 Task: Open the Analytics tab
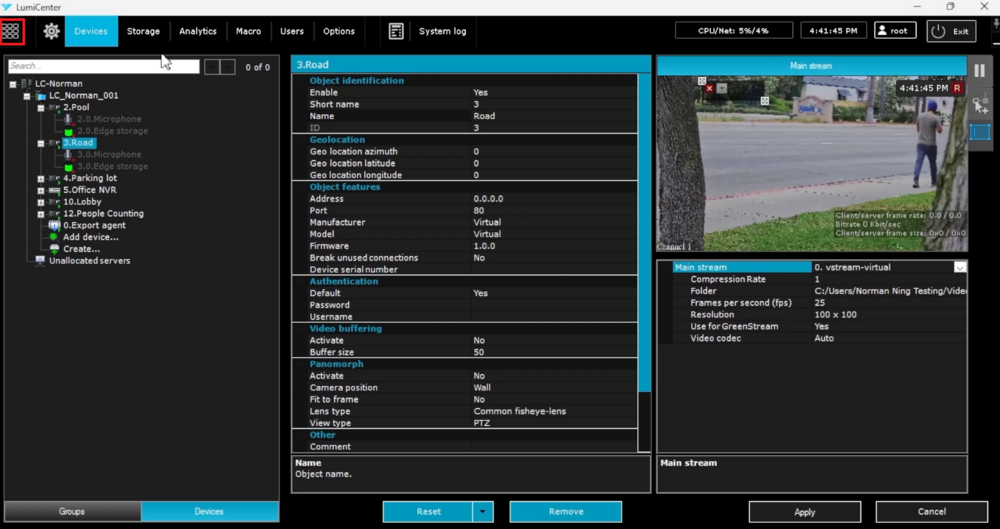coord(198,31)
